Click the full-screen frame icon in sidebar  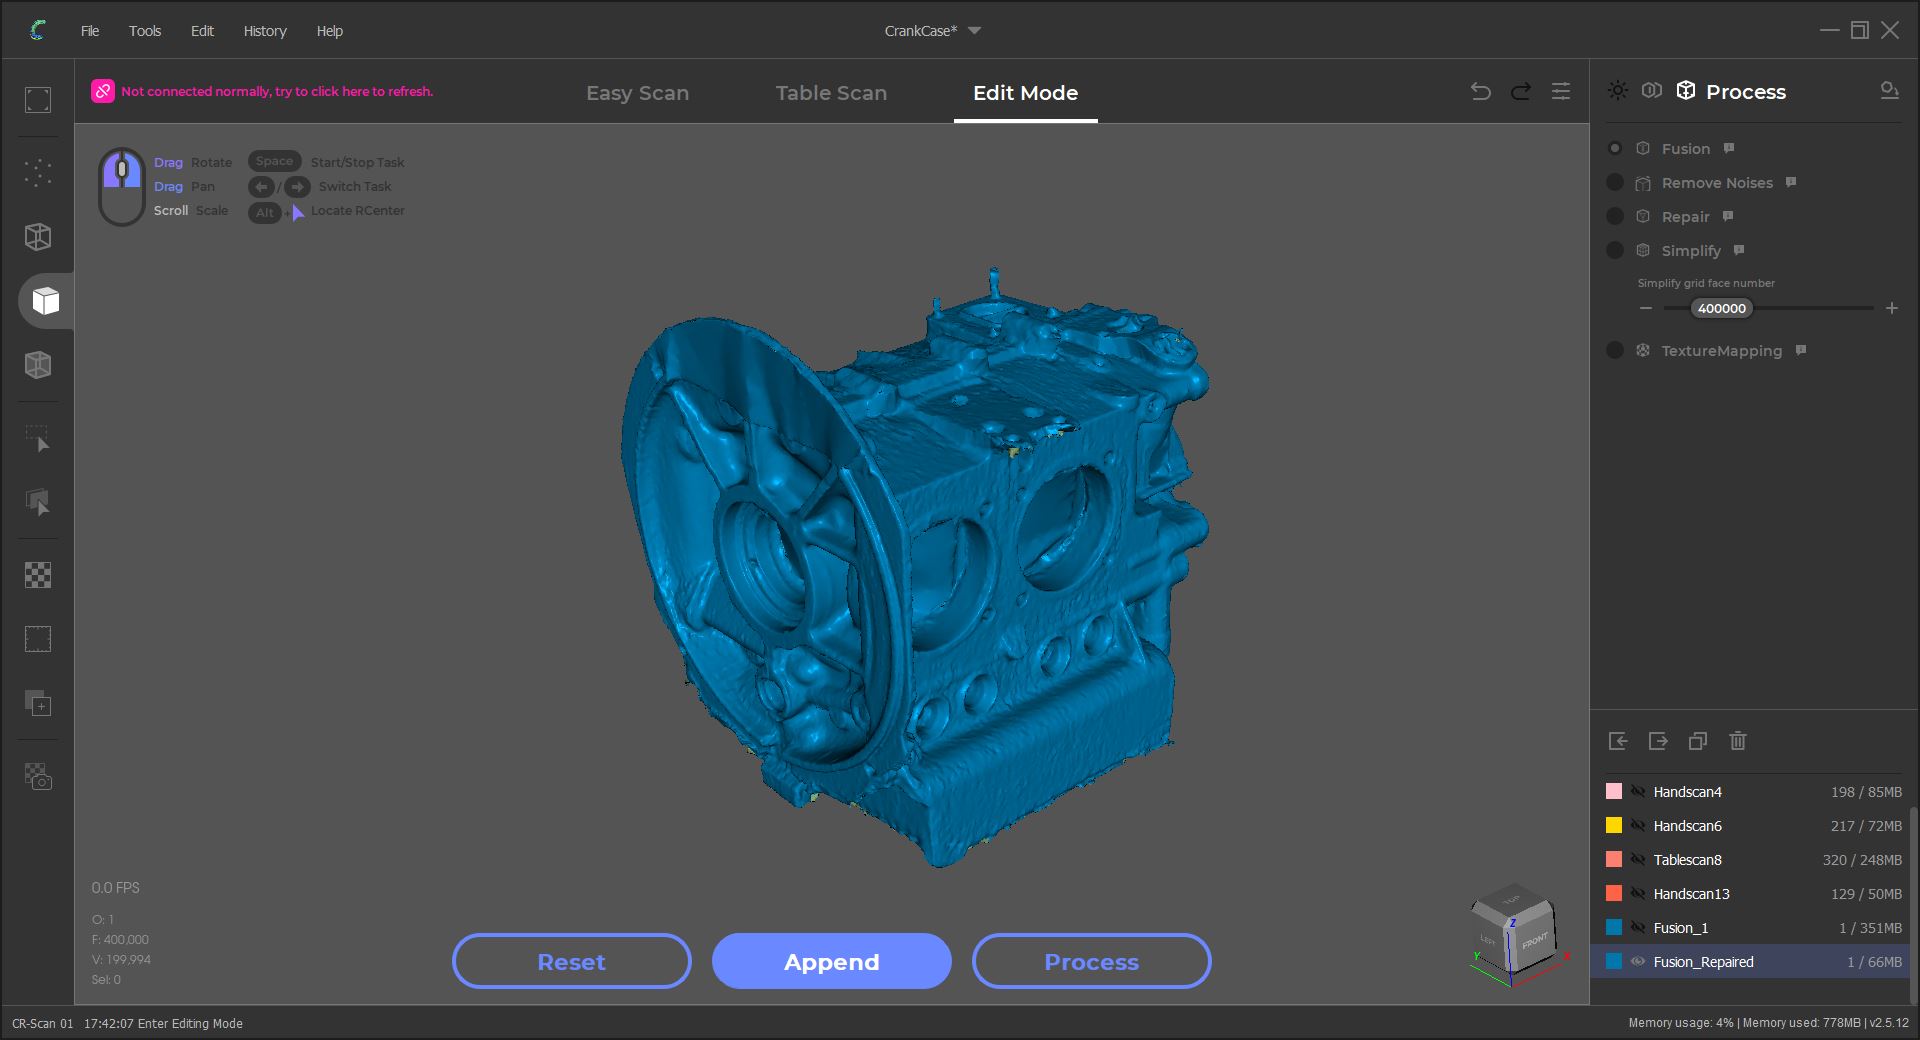pyautogui.click(x=38, y=100)
